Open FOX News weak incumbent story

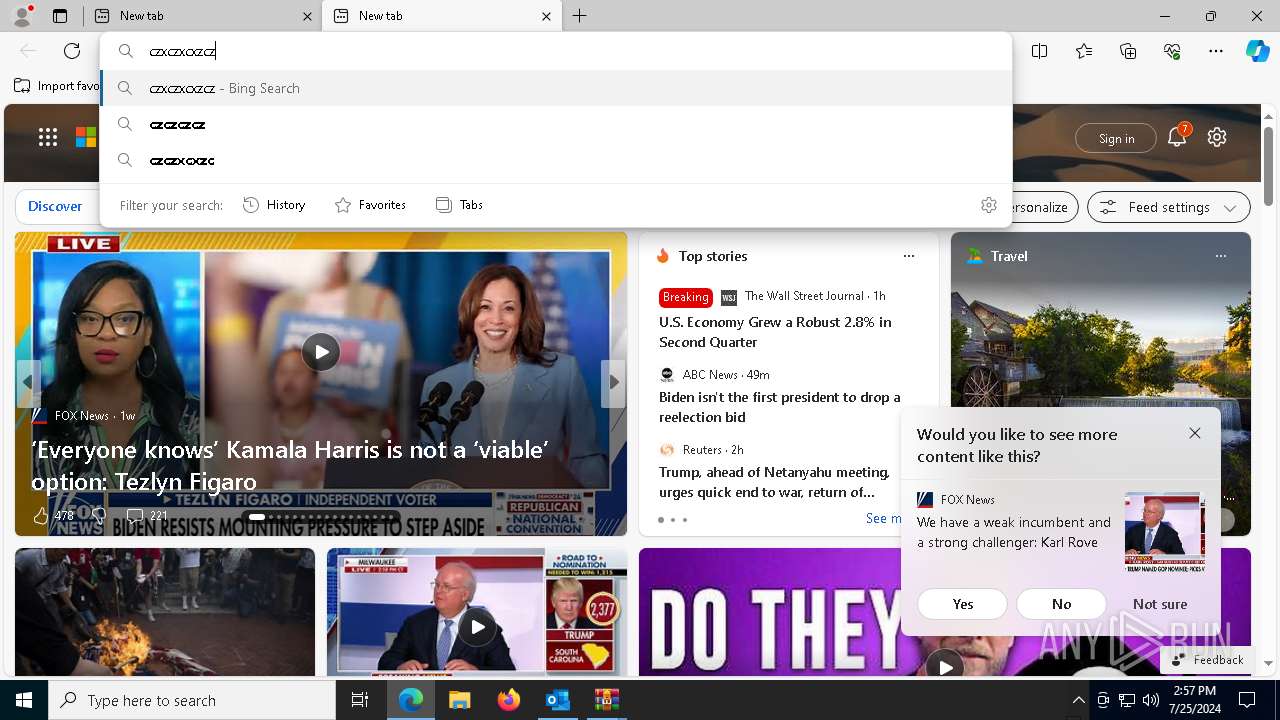tap(1014, 532)
